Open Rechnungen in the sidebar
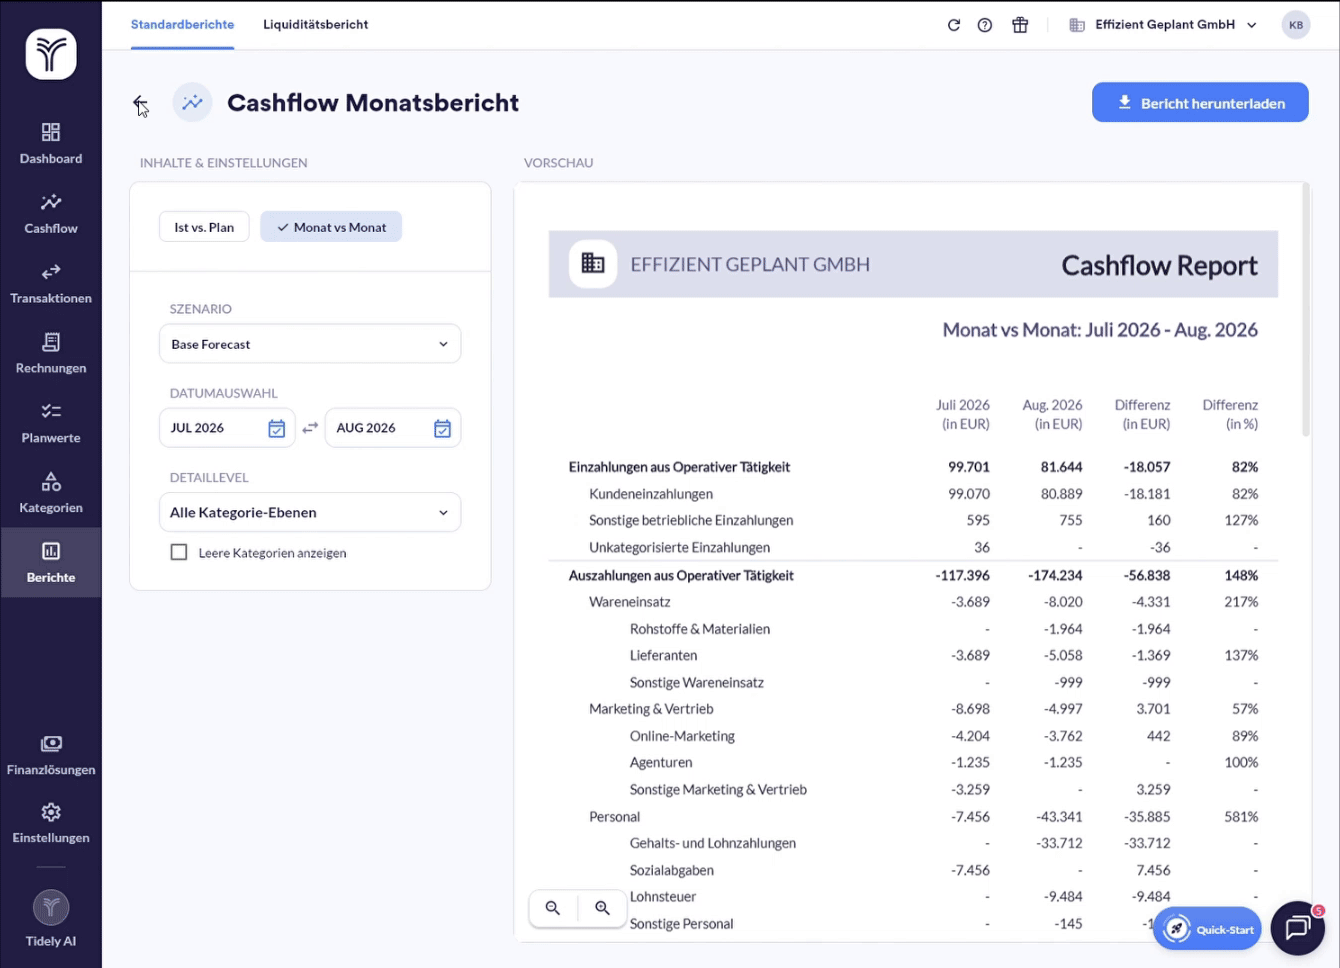Image resolution: width=1340 pixels, height=968 pixels. pyautogui.click(x=51, y=354)
